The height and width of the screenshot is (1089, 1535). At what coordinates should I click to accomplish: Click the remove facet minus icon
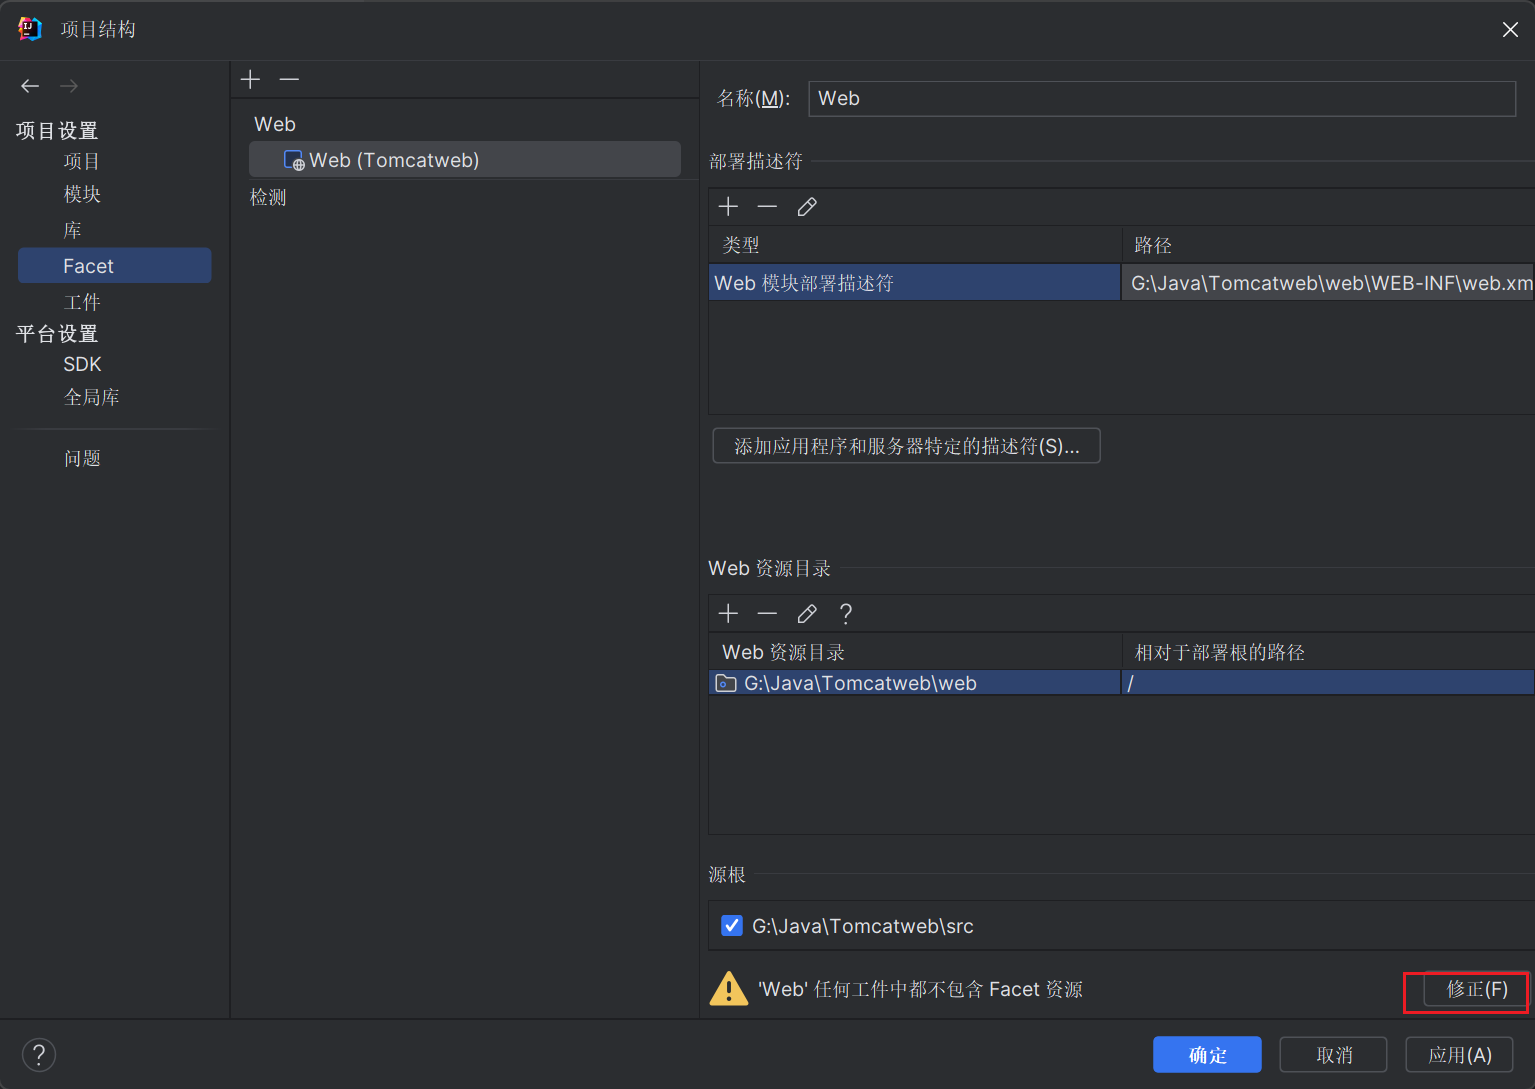289,79
